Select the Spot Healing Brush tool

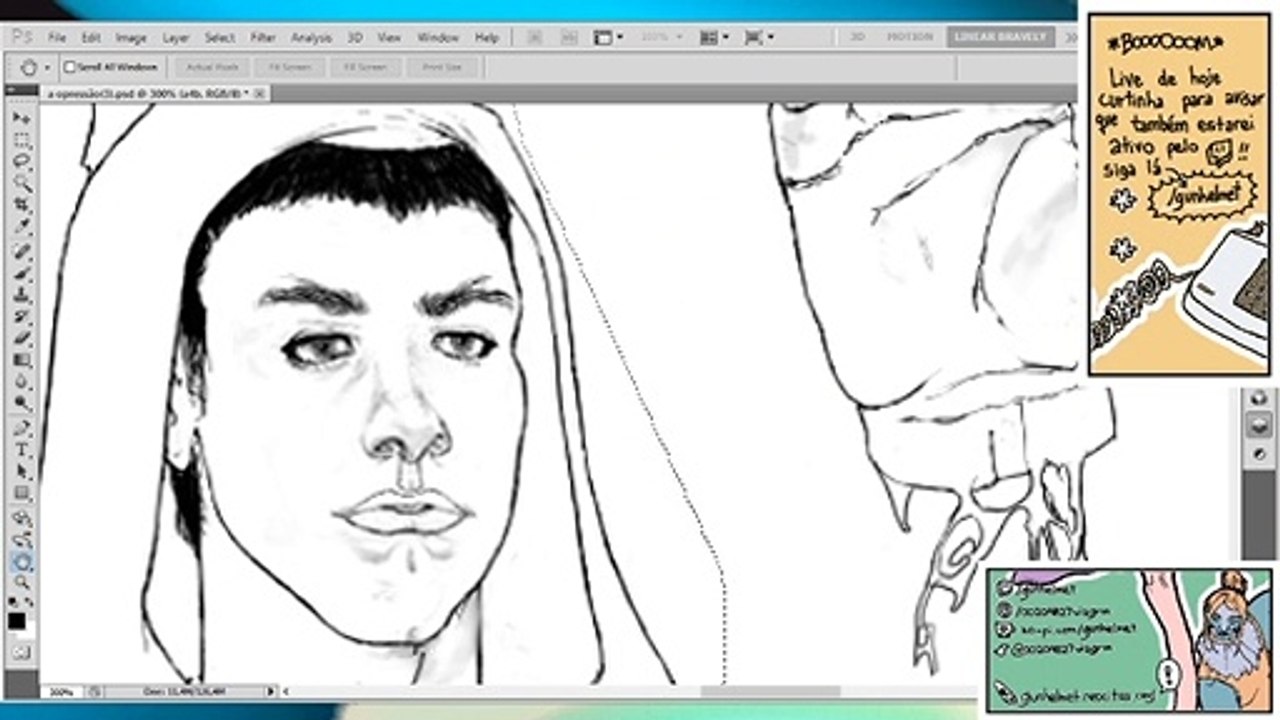click(x=21, y=252)
